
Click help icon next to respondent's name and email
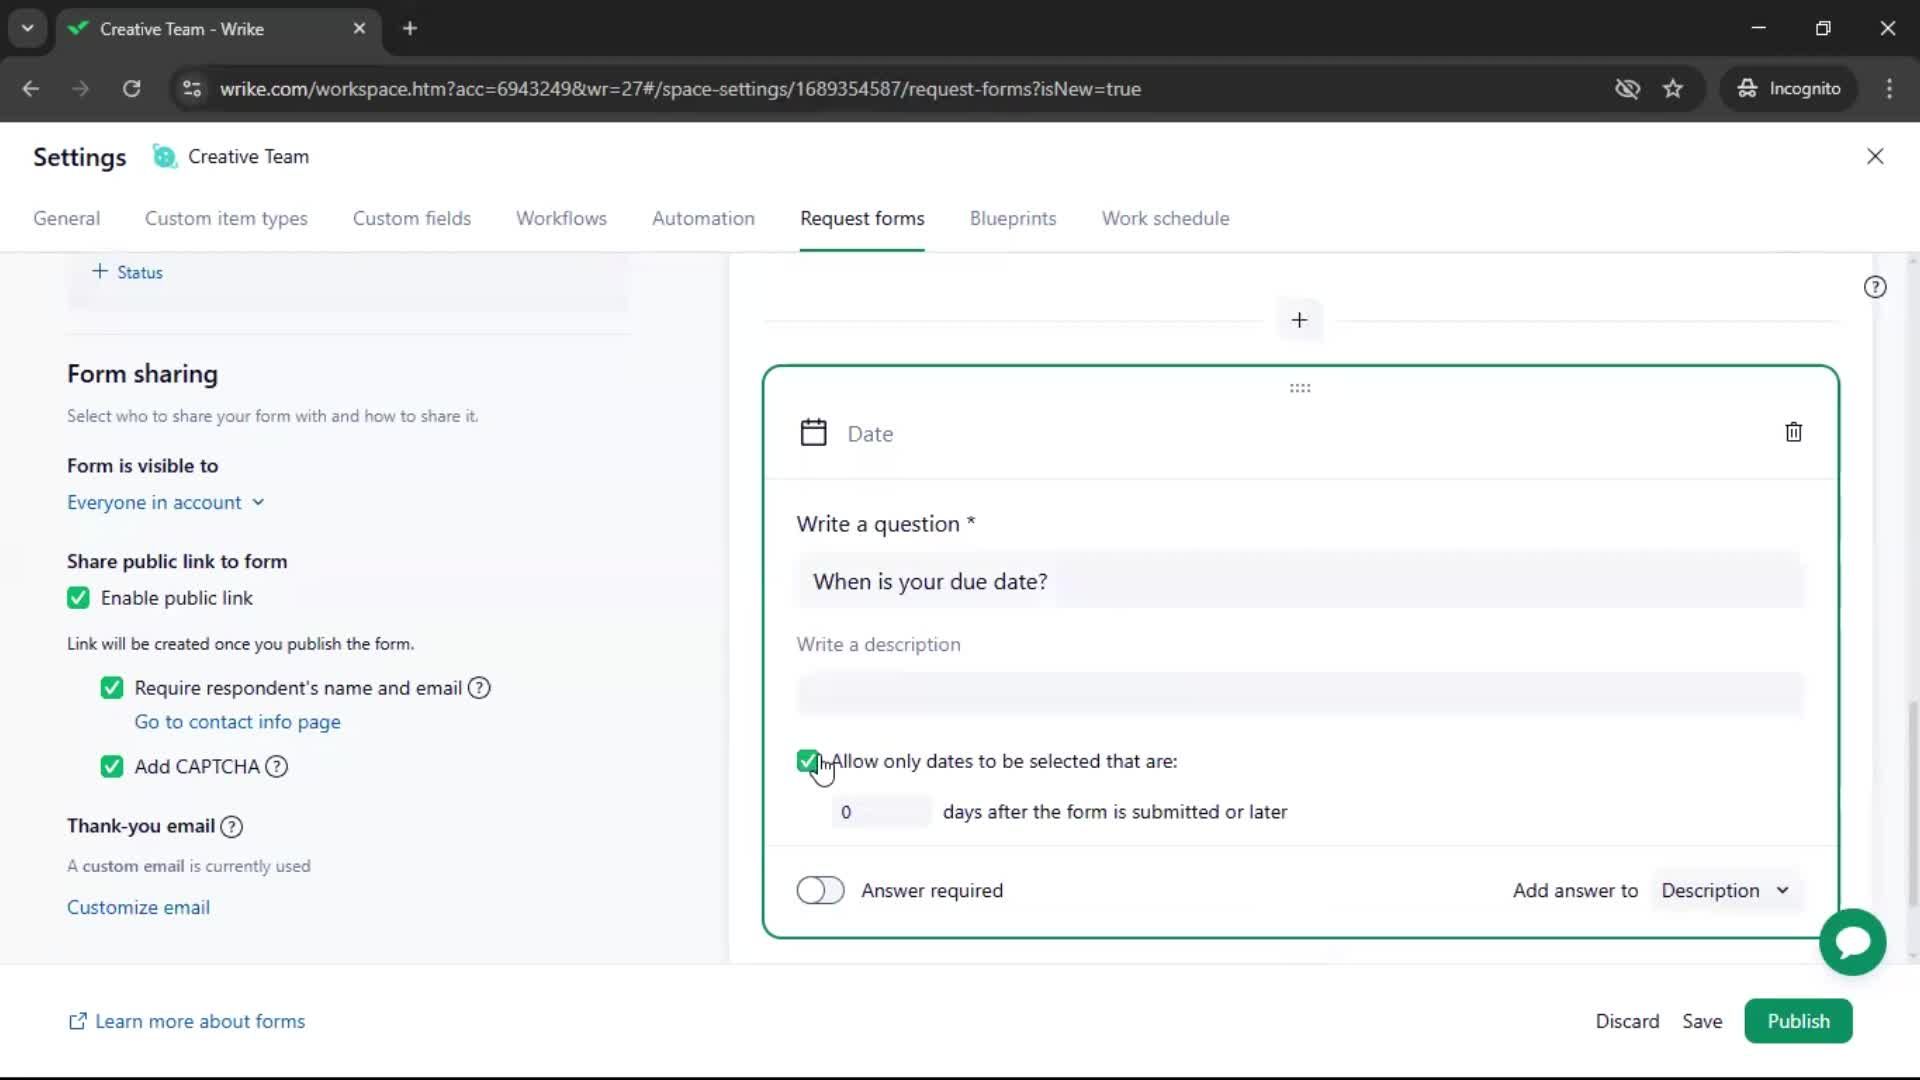pyautogui.click(x=479, y=688)
